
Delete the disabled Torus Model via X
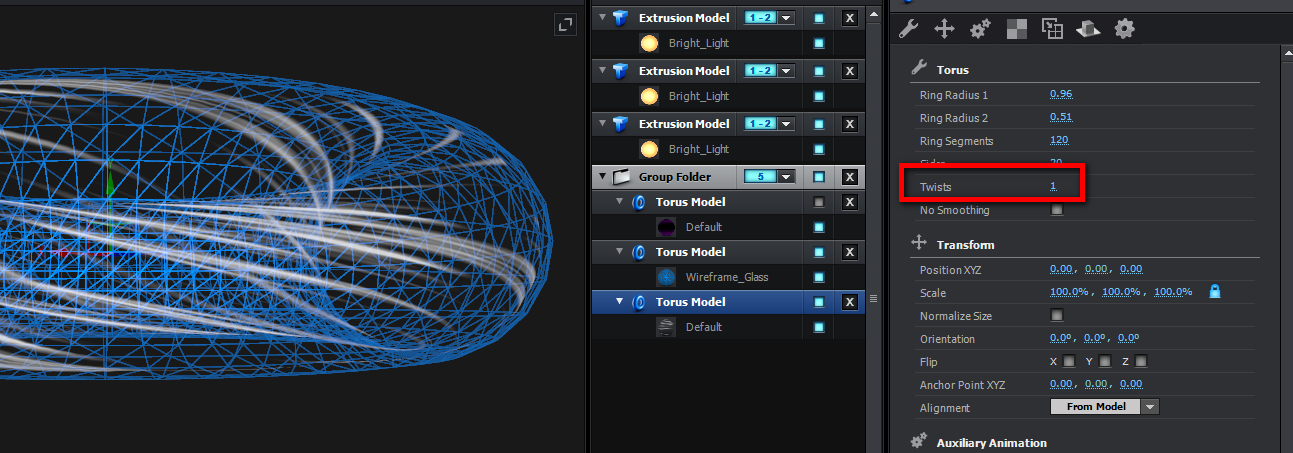[849, 202]
